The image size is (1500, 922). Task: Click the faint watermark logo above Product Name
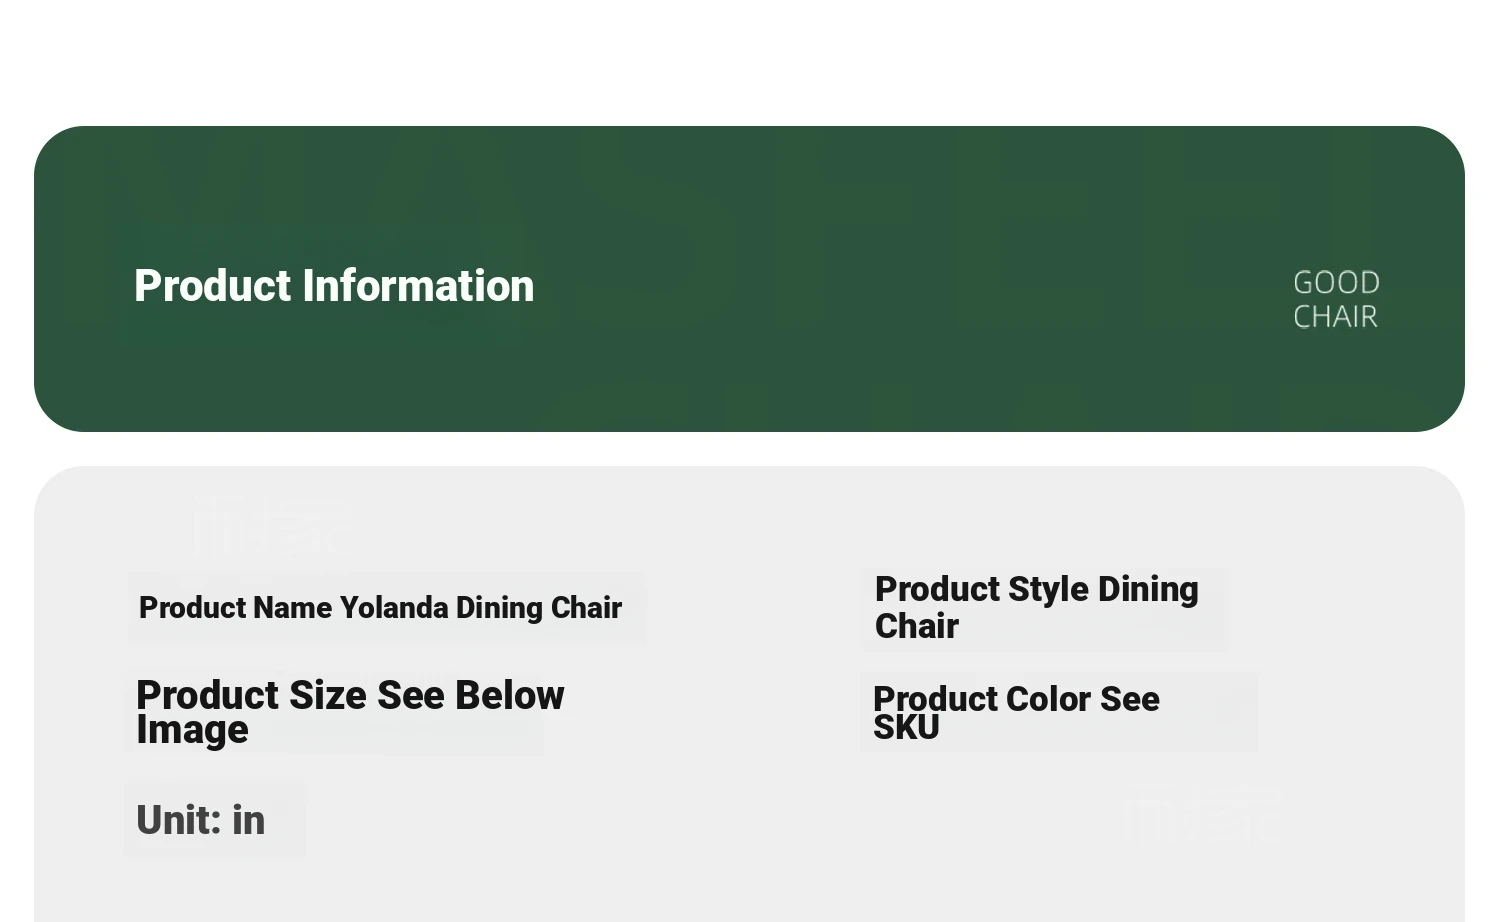(x=272, y=527)
